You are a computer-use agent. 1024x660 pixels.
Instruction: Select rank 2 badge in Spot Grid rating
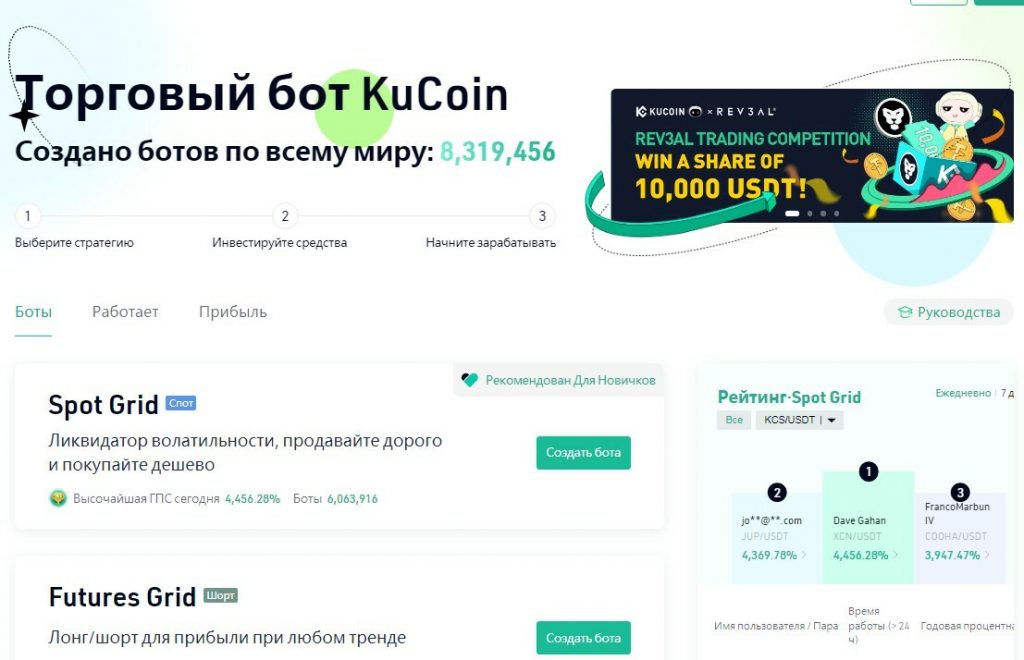click(x=776, y=492)
